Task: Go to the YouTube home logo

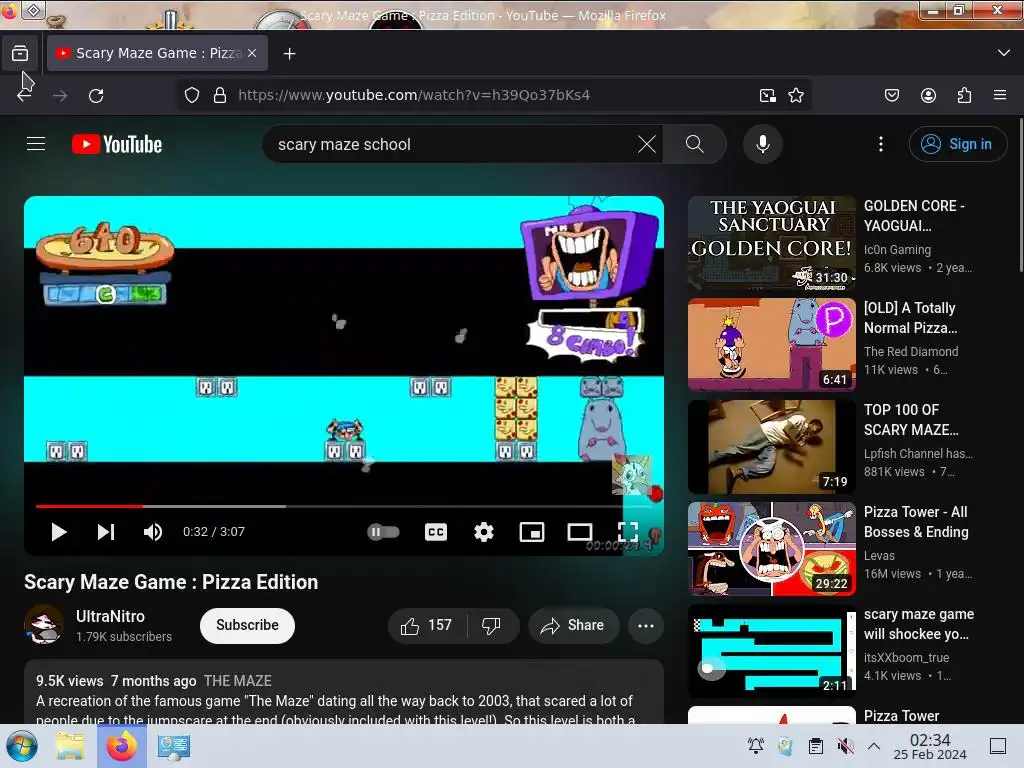Action: click(117, 144)
